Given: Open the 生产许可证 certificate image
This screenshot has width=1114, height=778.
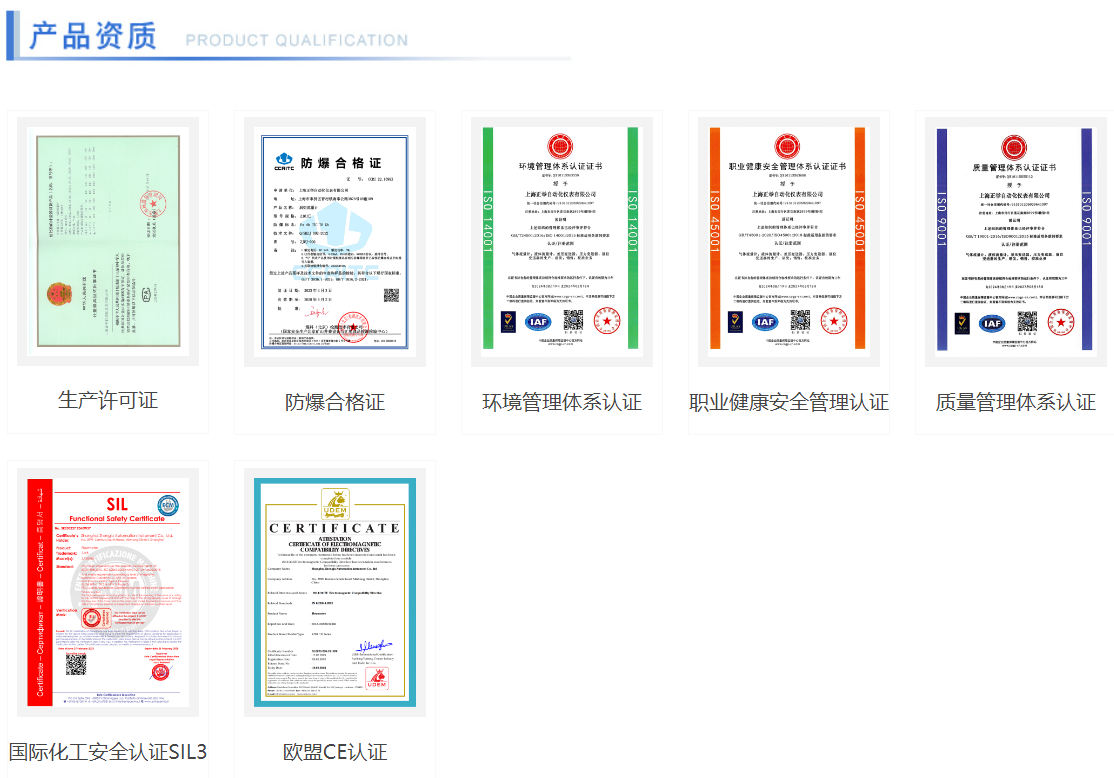Looking at the screenshot, I should click(x=108, y=240).
